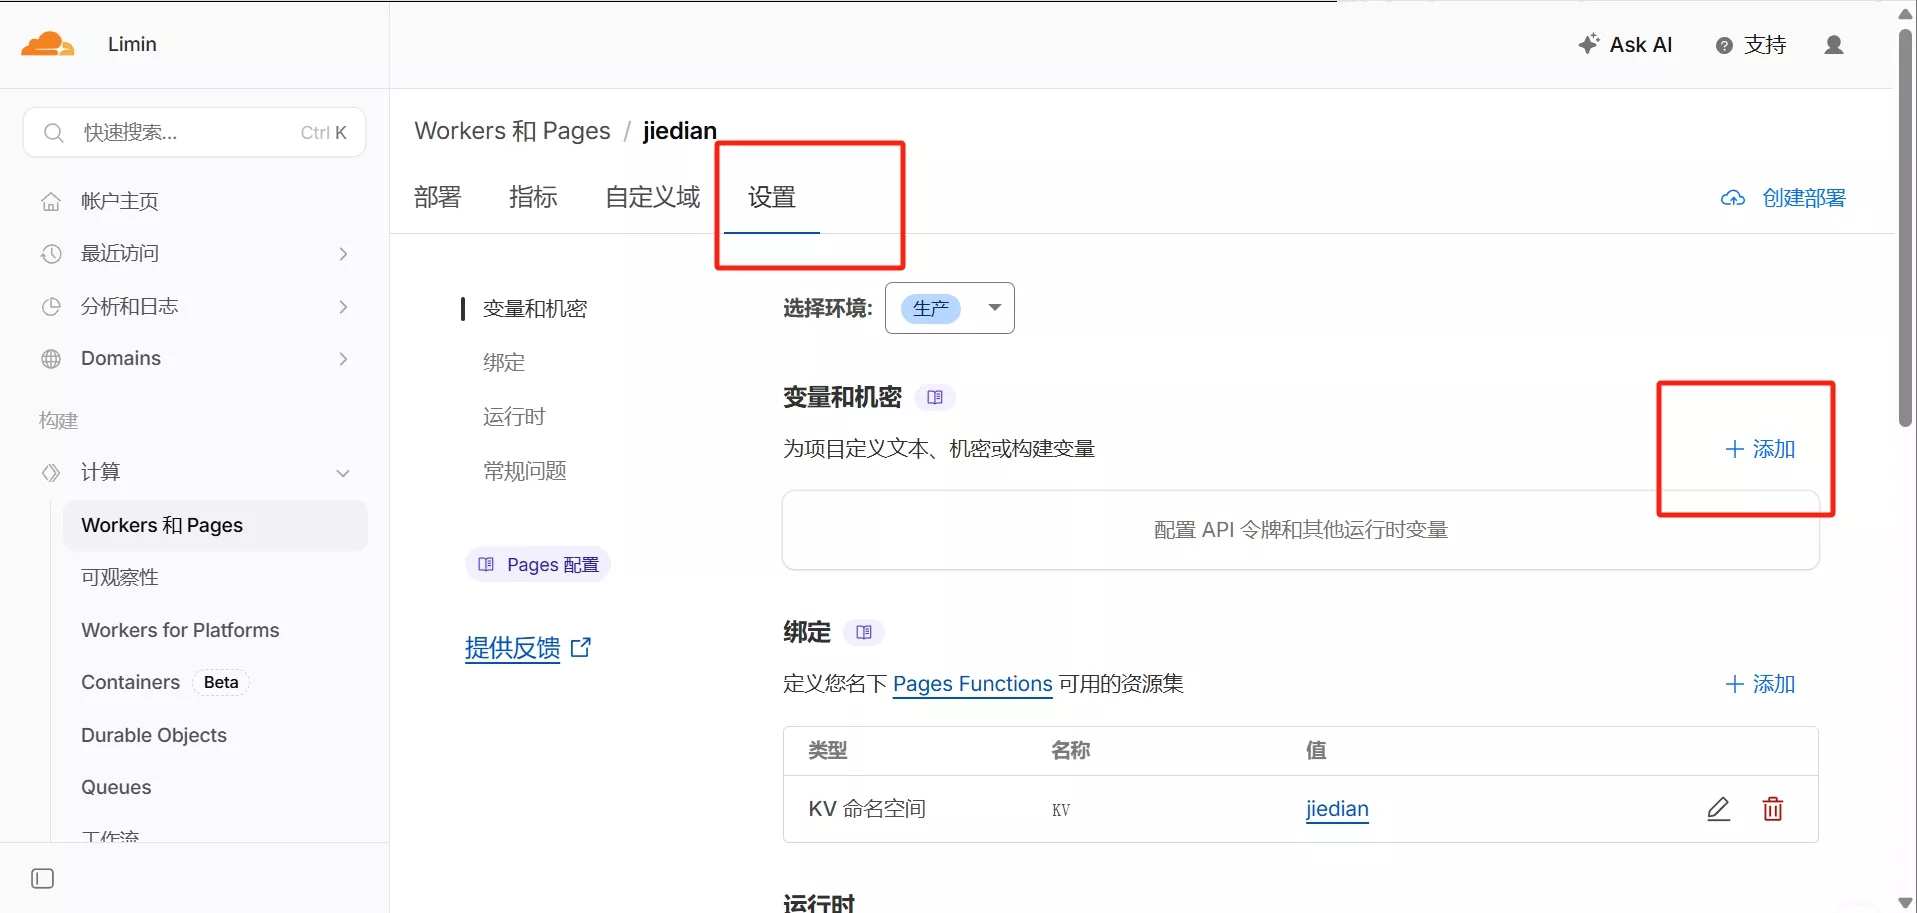Open Durable Objects in sidebar
The height and width of the screenshot is (913, 1917).
click(154, 735)
